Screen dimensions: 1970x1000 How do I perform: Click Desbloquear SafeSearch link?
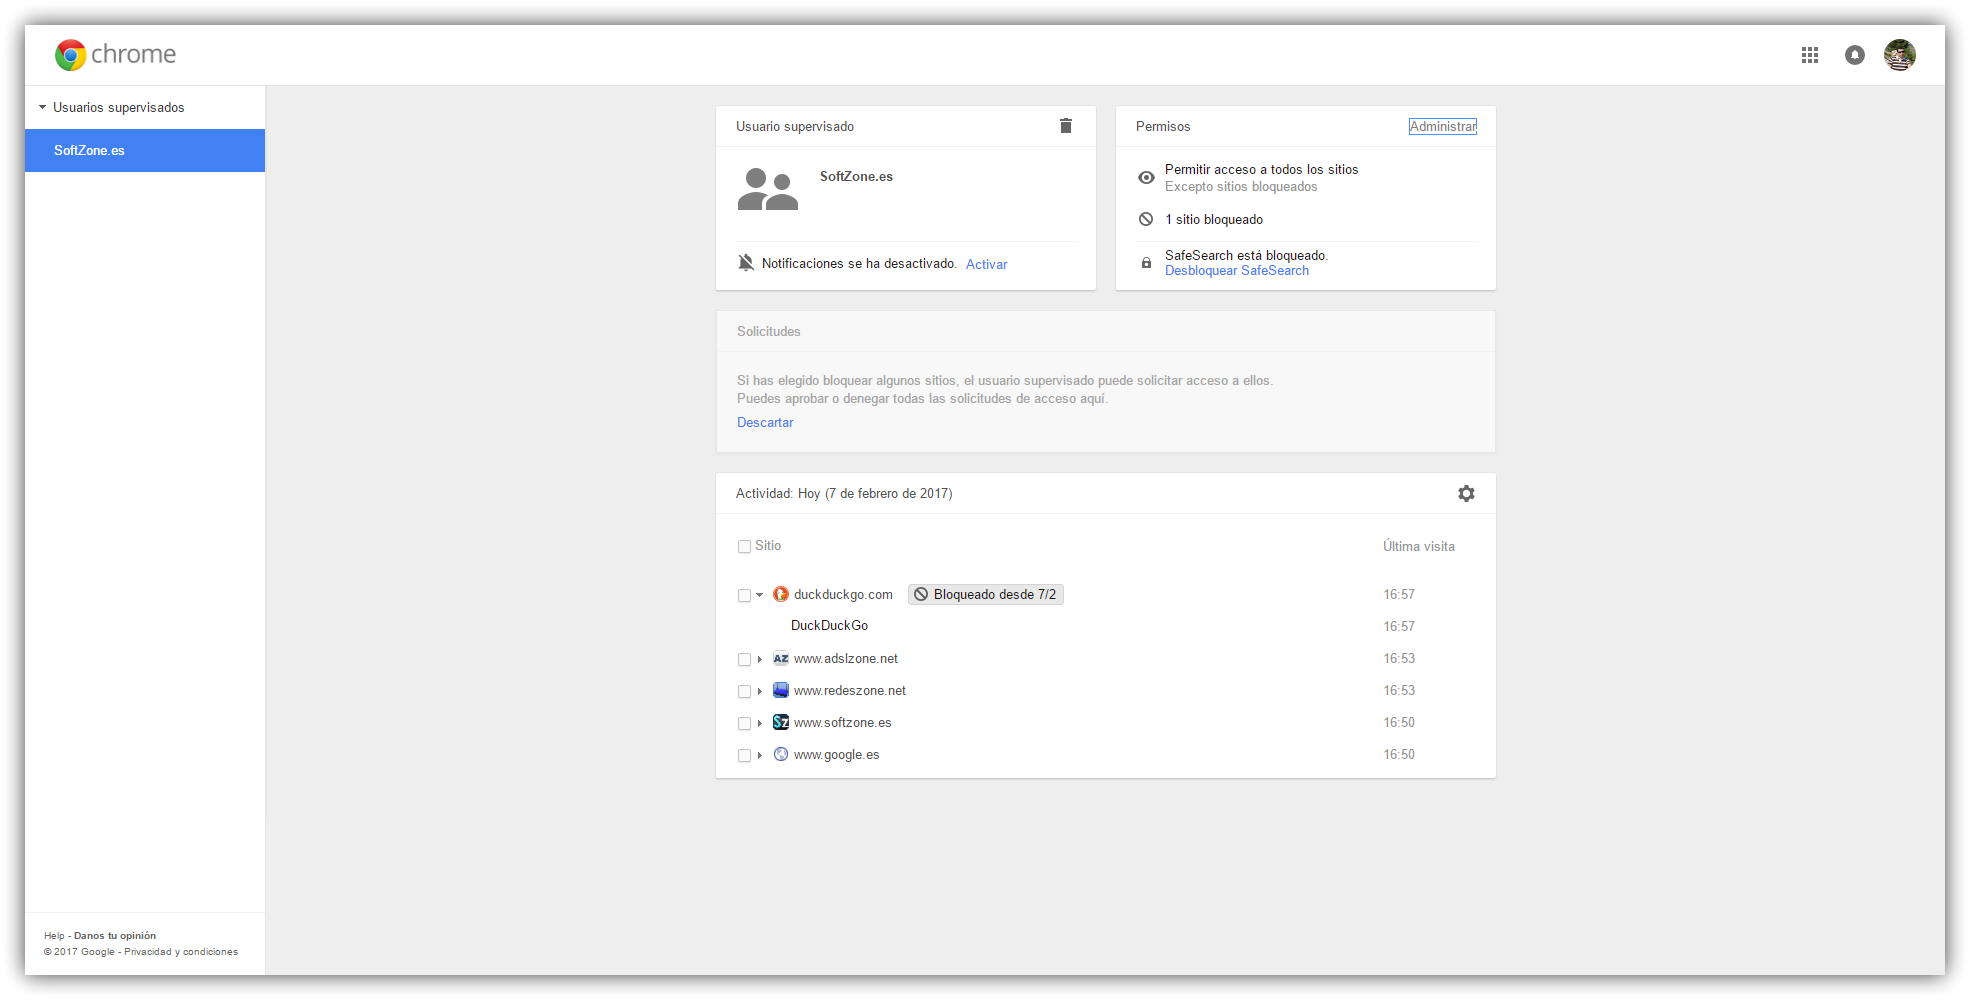pyautogui.click(x=1237, y=271)
